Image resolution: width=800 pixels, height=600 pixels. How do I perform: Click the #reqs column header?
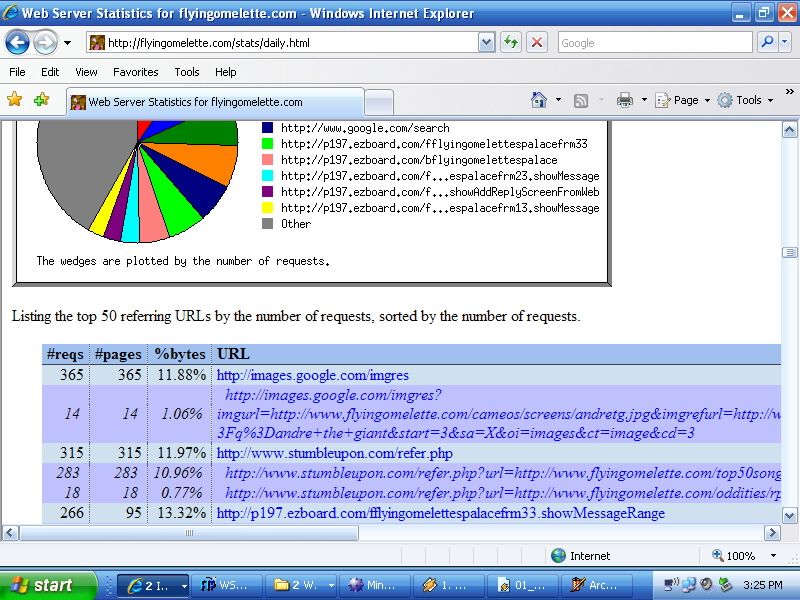65,354
